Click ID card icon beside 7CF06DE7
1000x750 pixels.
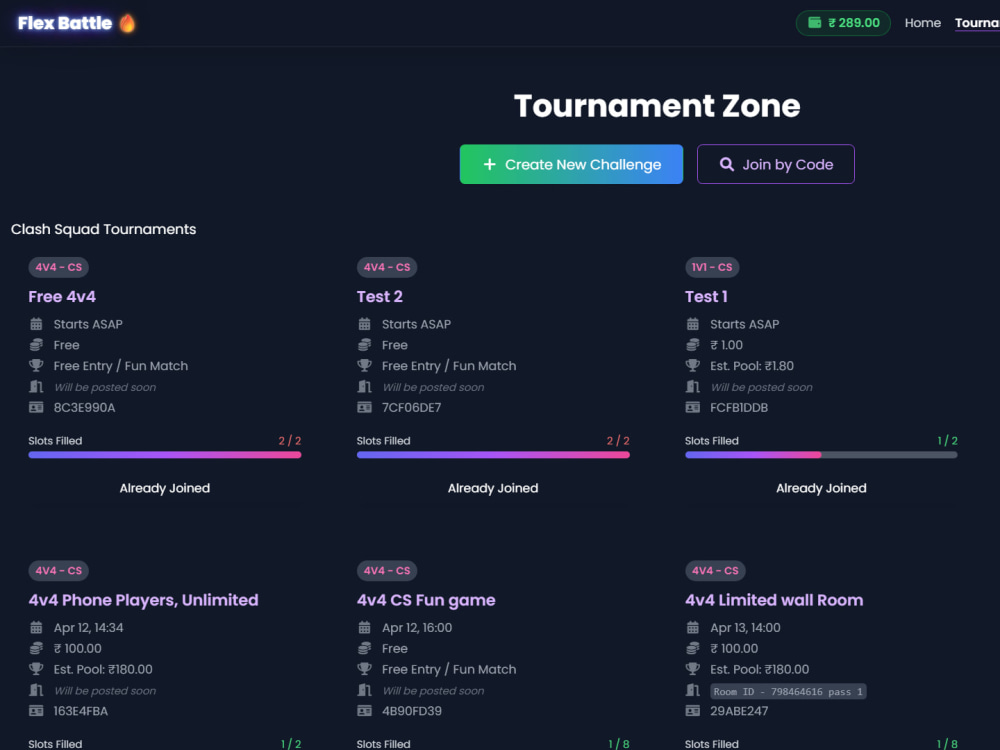point(364,408)
